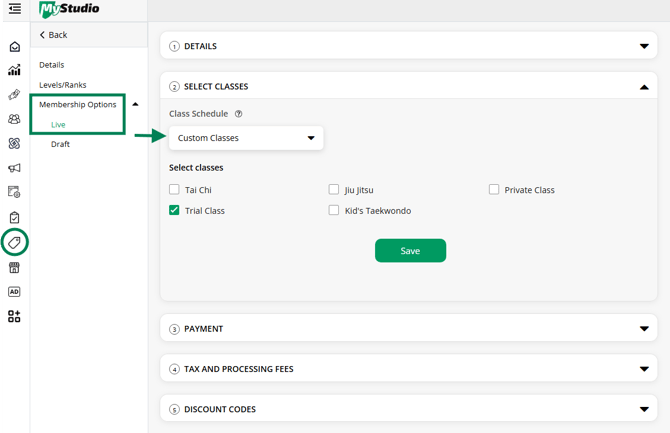Select Draft under Membership Options
This screenshot has width=670, height=433.
click(61, 144)
